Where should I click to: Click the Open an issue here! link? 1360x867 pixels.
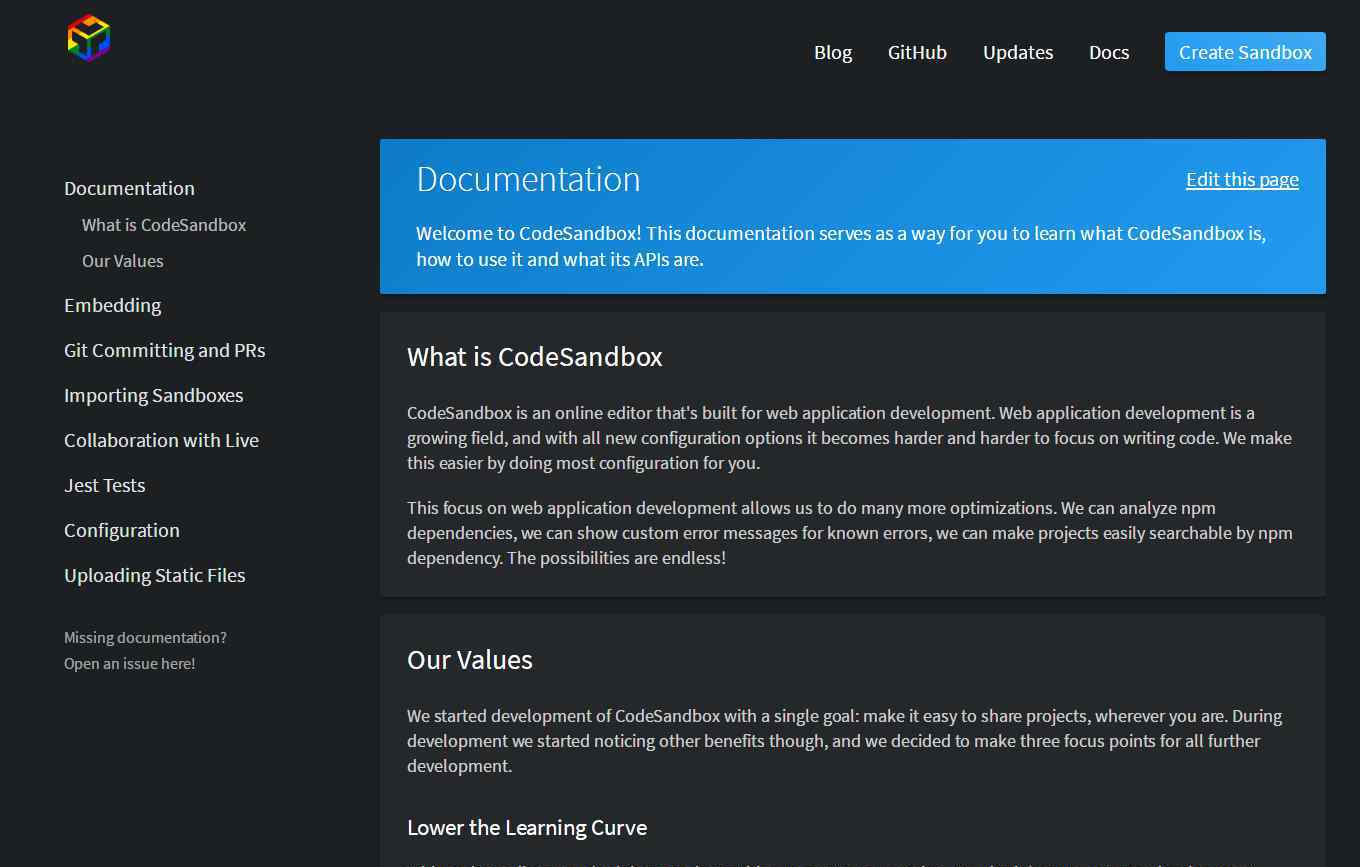pos(130,663)
